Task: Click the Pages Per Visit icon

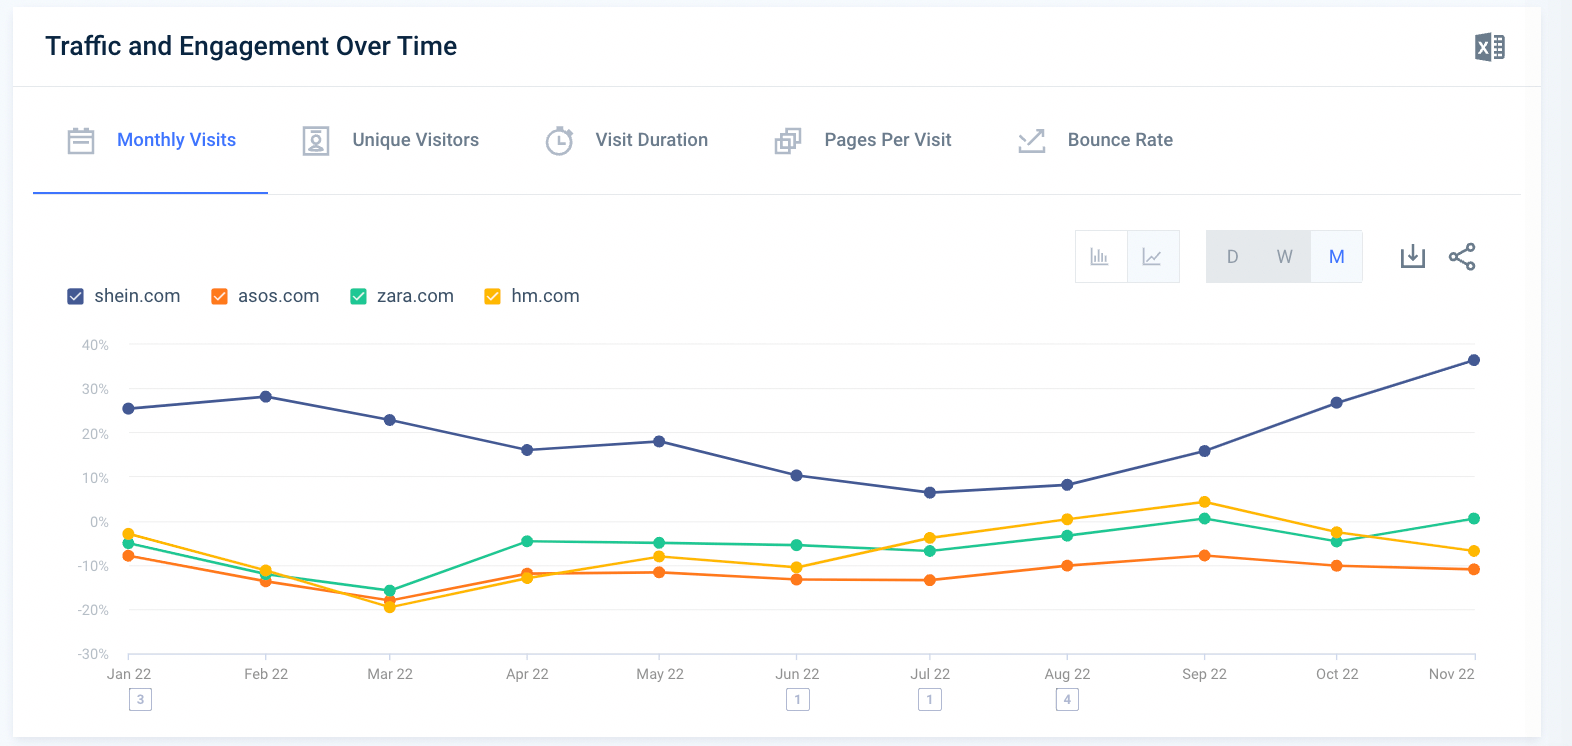Action: pos(788,141)
